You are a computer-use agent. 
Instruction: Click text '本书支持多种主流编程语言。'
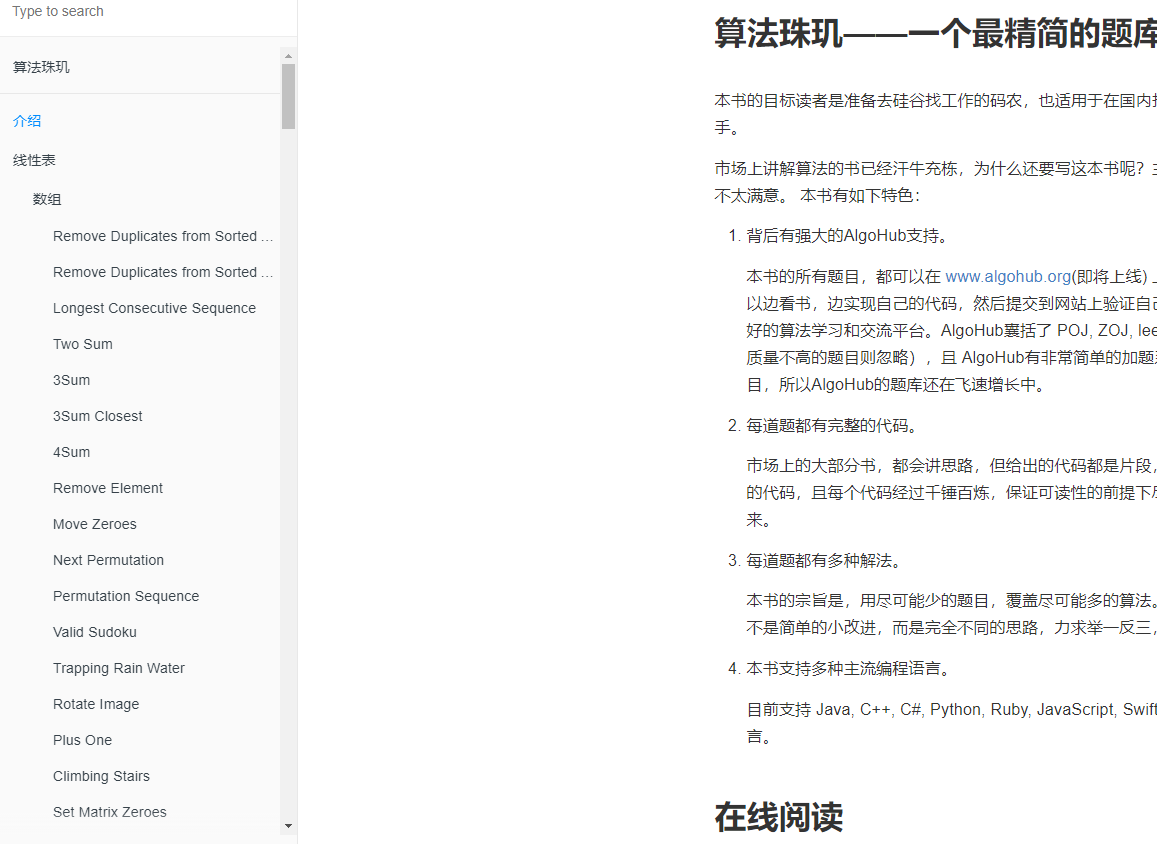[x=848, y=668]
